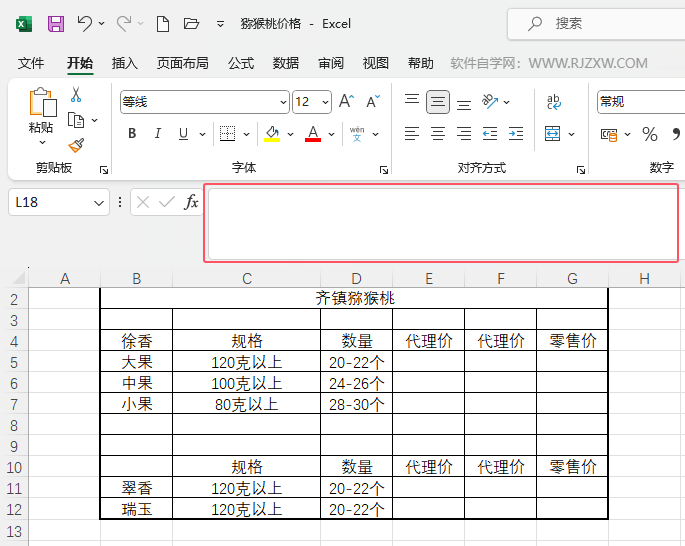685x546 pixels.
Task: Apply the yellow fill color bucket
Action: tap(272, 134)
